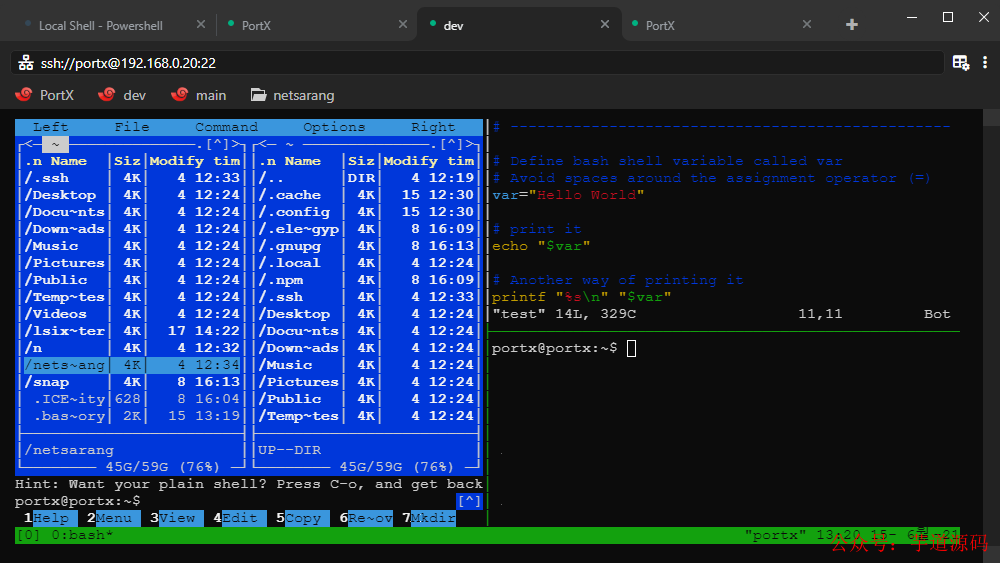Switch to the Local Shell - Powershell tab
Image resolution: width=1000 pixels, height=563 pixels.
click(x=101, y=26)
